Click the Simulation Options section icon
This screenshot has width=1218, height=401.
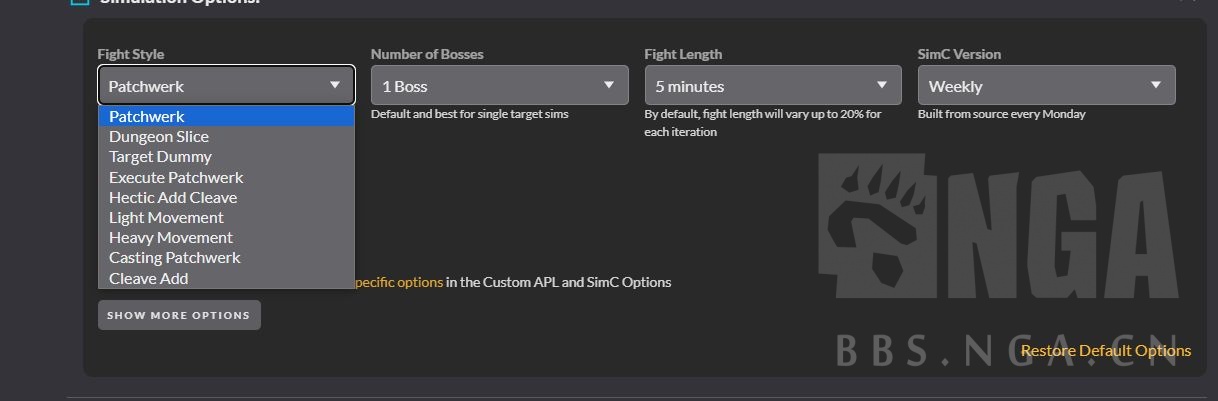pos(80,2)
